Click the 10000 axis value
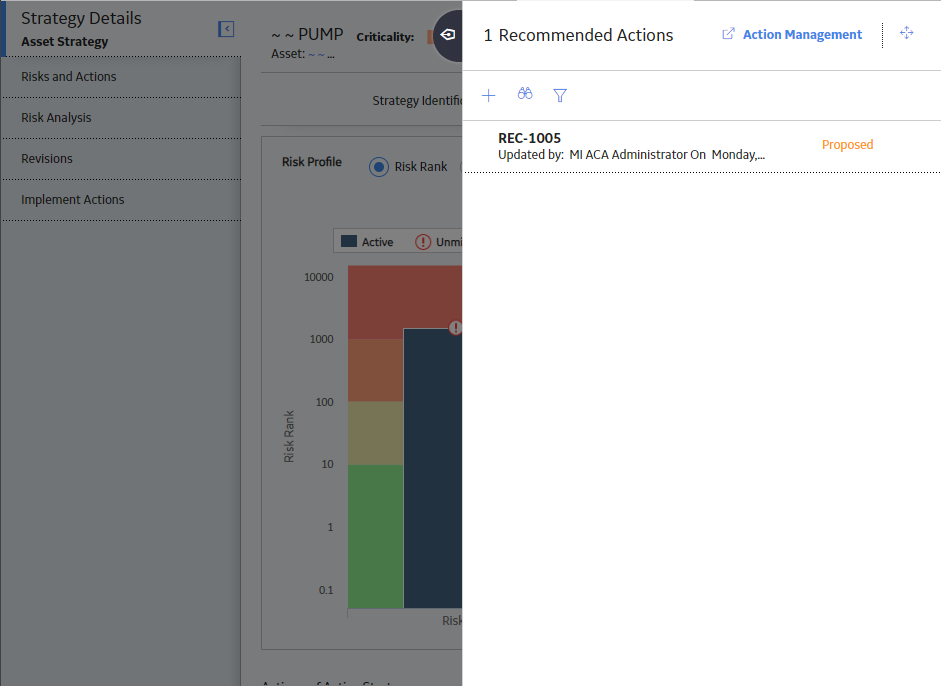The image size is (941, 686). pos(319,277)
